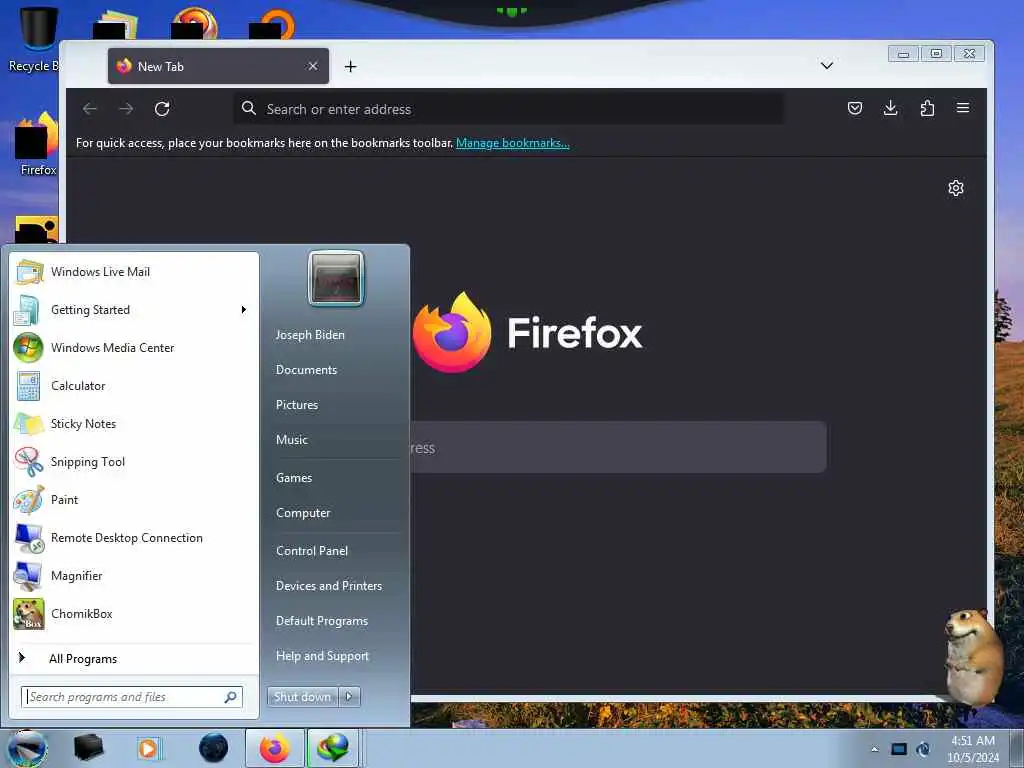Screen dimensions: 1024x768
Task: Open Paint from the Start menu
Action: click(134, 500)
